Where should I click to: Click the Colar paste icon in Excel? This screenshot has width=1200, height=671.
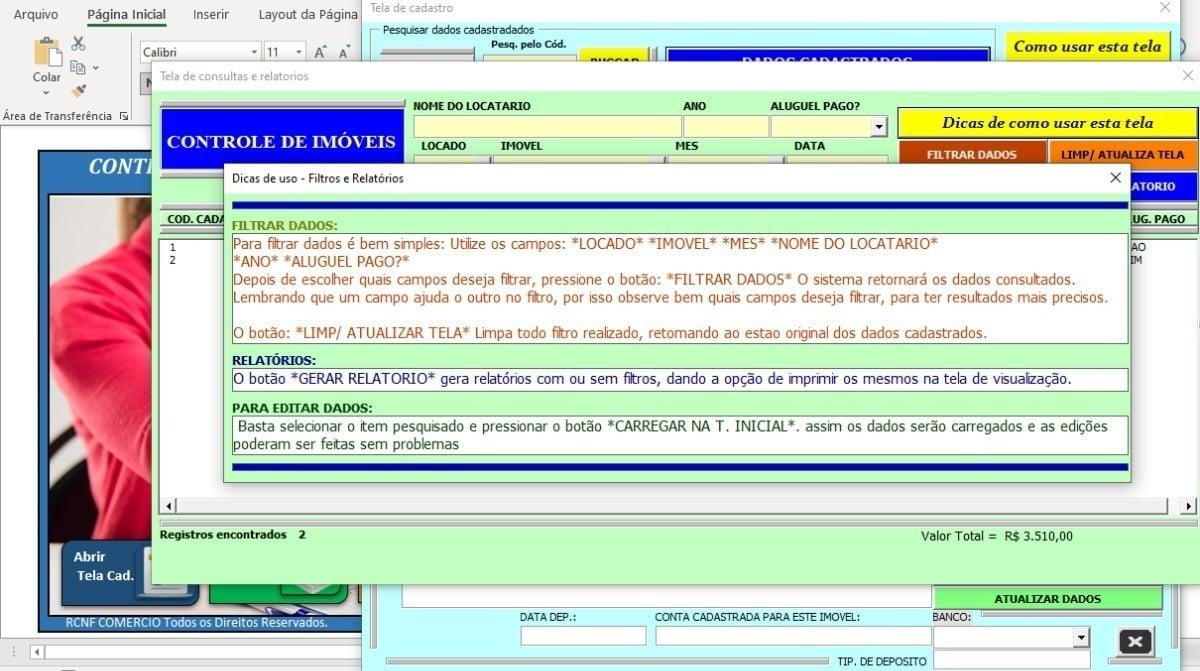point(47,52)
